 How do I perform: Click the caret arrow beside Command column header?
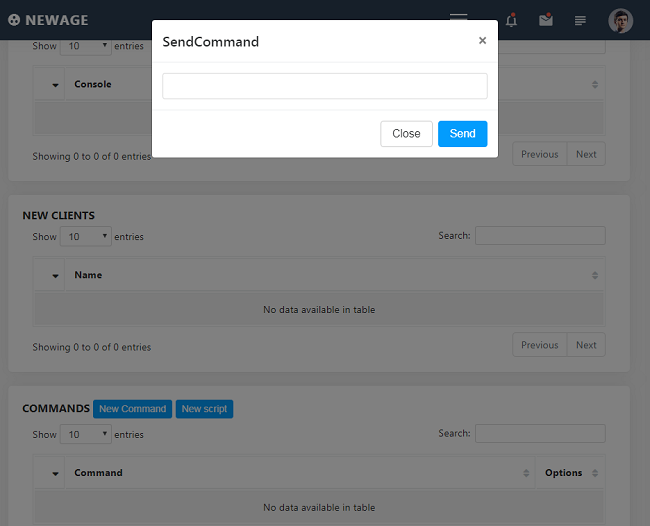[x=55, y=474]
